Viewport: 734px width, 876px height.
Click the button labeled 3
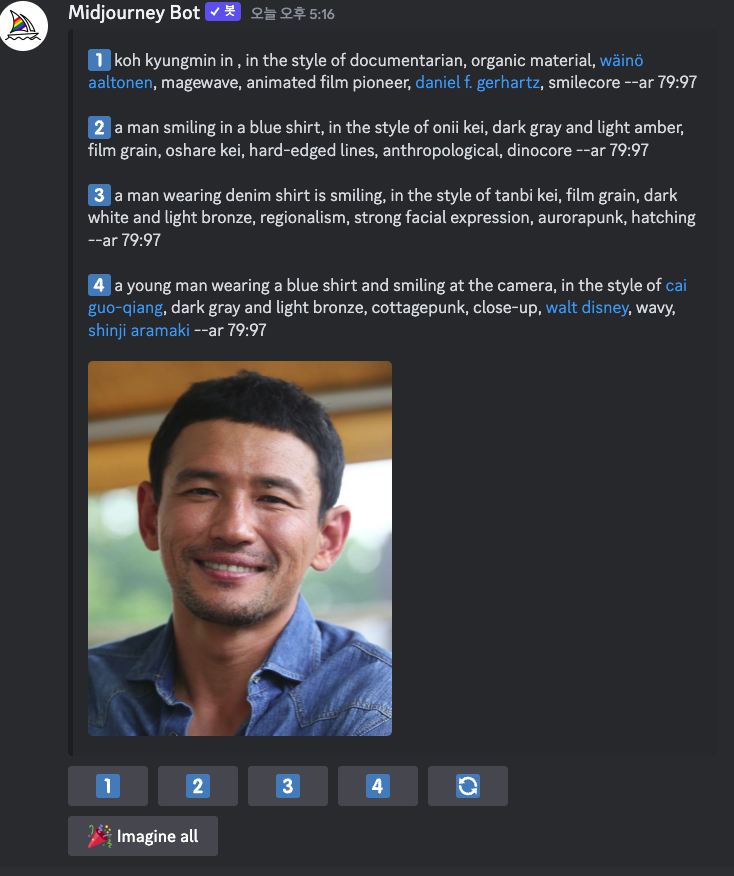pos(288,786)
